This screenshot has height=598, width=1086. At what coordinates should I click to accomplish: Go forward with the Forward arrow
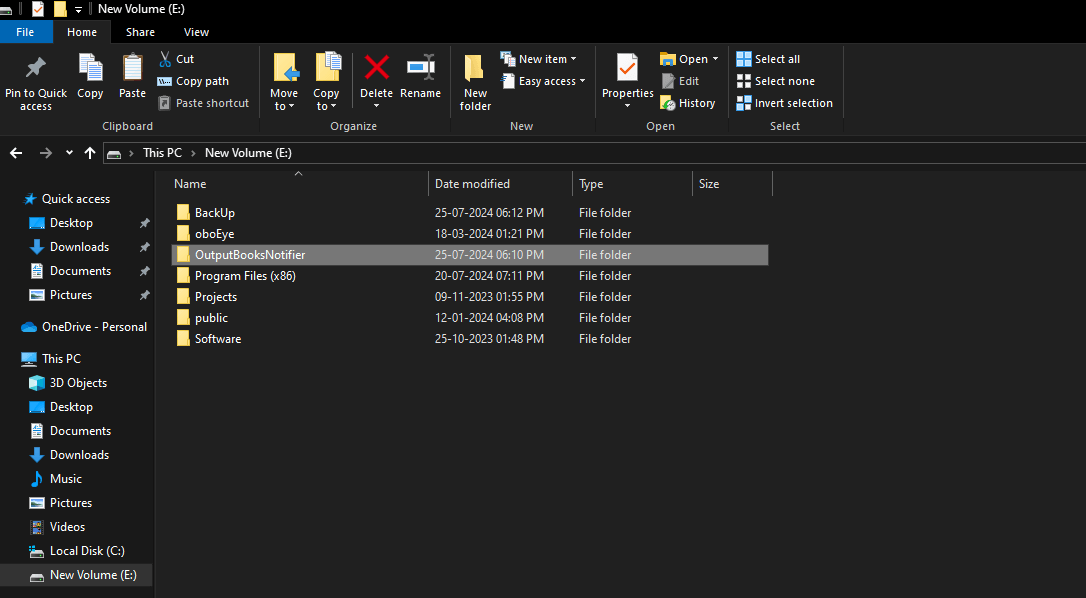tap(46, 153)
